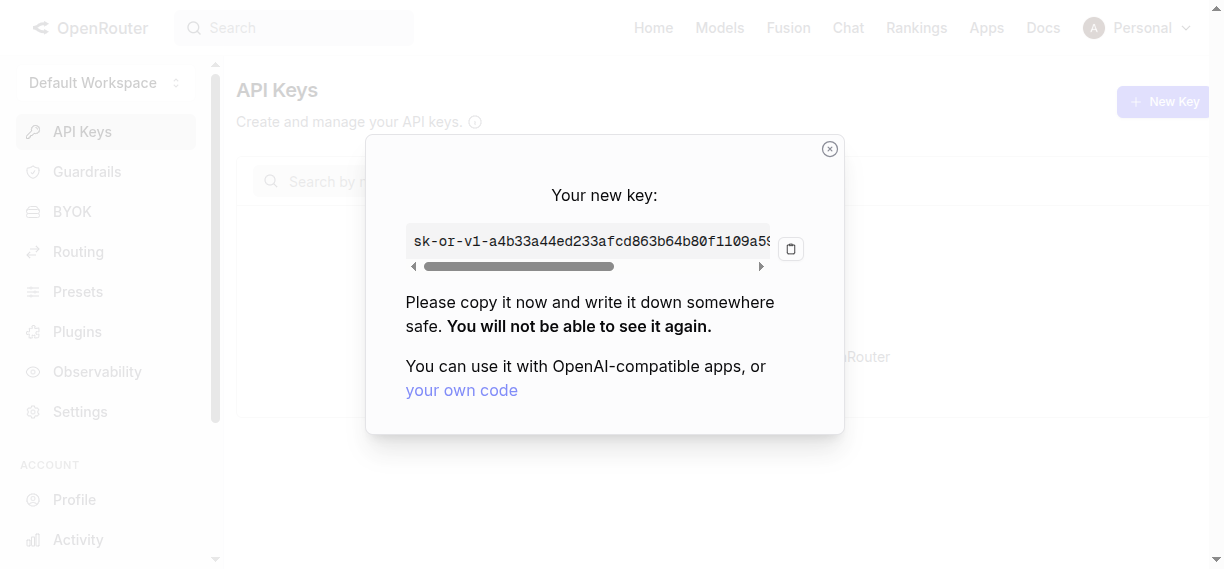Click the API Keys page heading
The image size is (1224, 569).
click(277, 90)
